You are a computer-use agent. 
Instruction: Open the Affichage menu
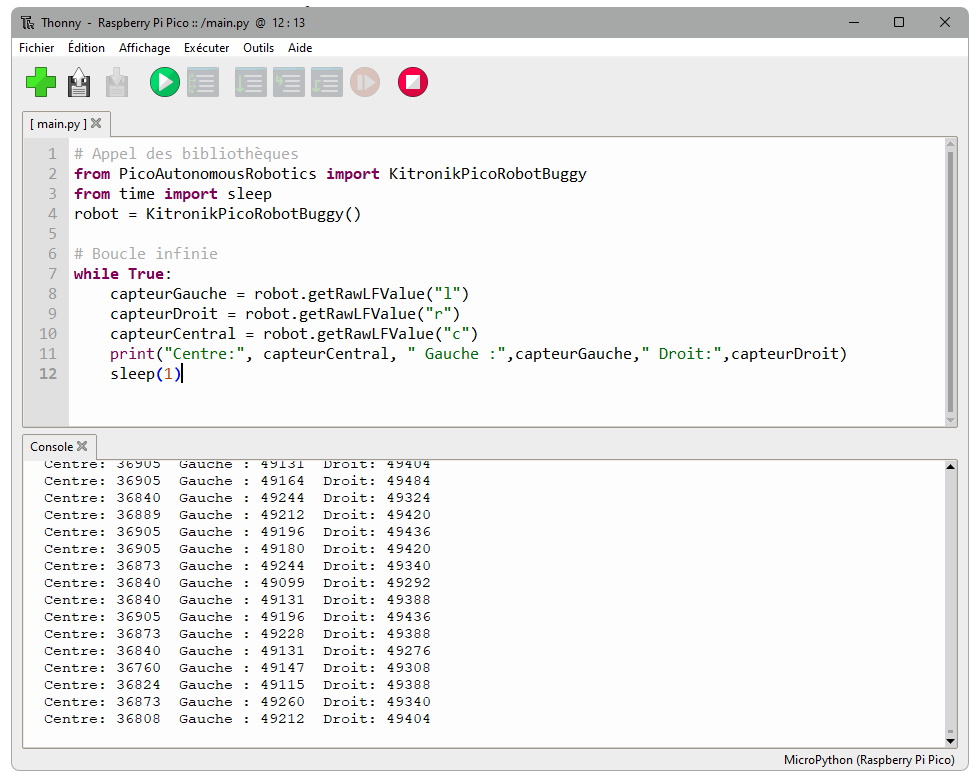click(x=144, y=48)
